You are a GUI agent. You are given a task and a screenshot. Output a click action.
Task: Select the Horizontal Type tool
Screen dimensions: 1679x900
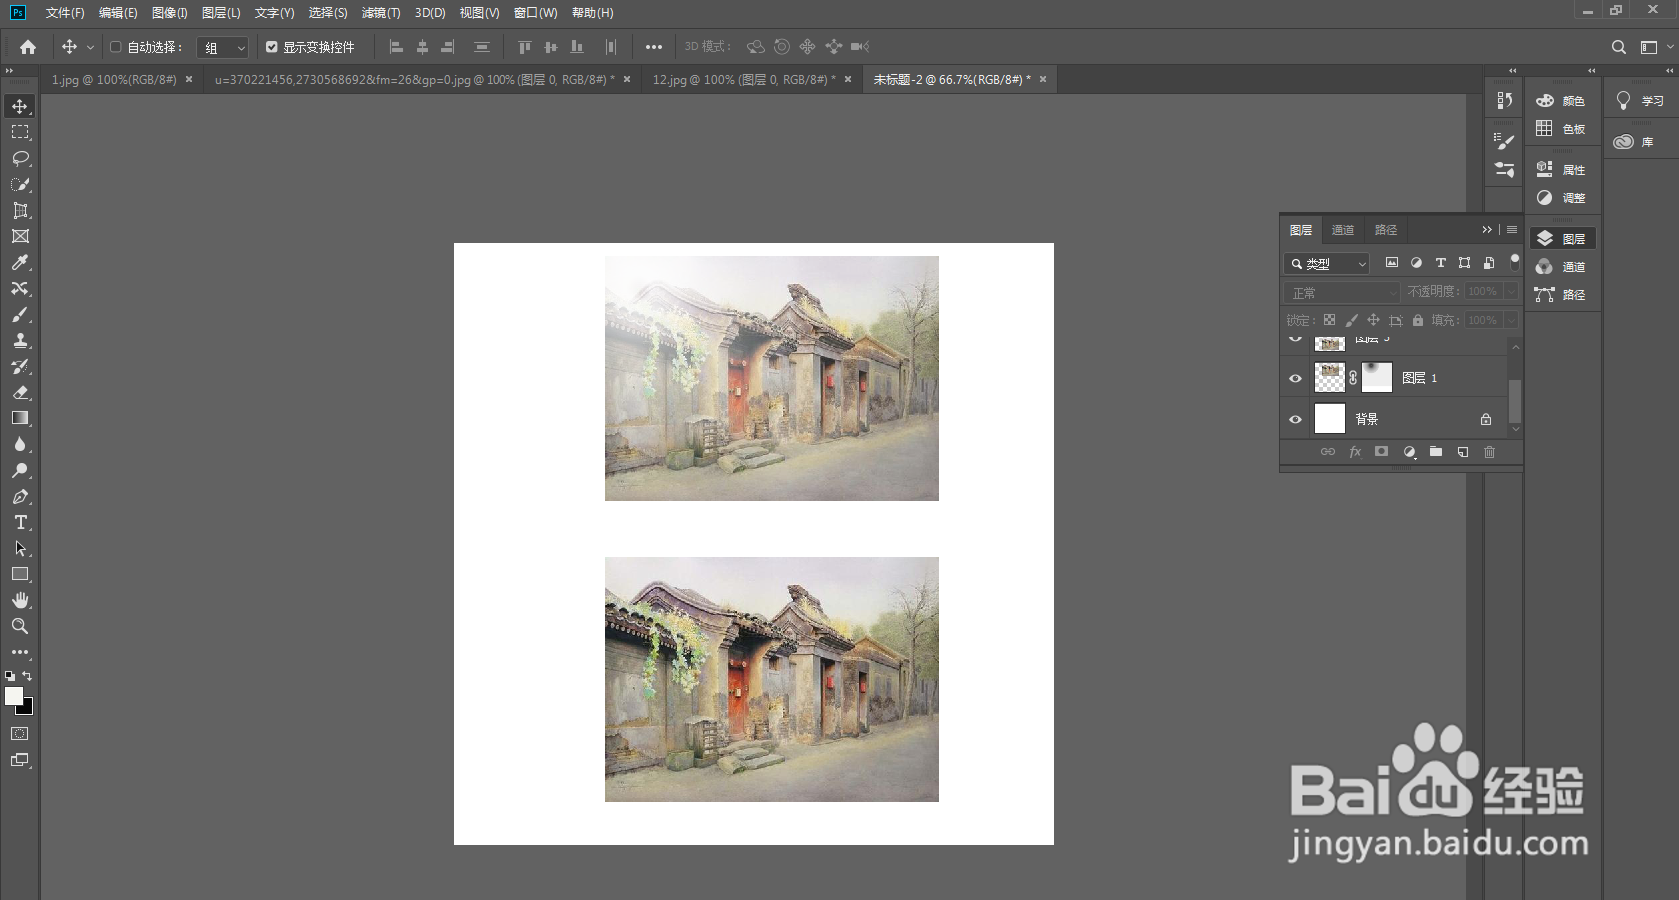tap(20, 522)
